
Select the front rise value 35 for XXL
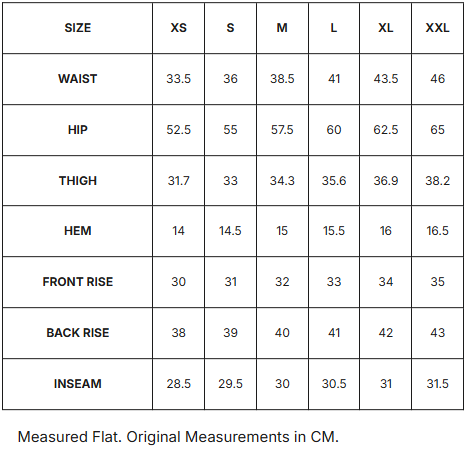coord(437,282)
